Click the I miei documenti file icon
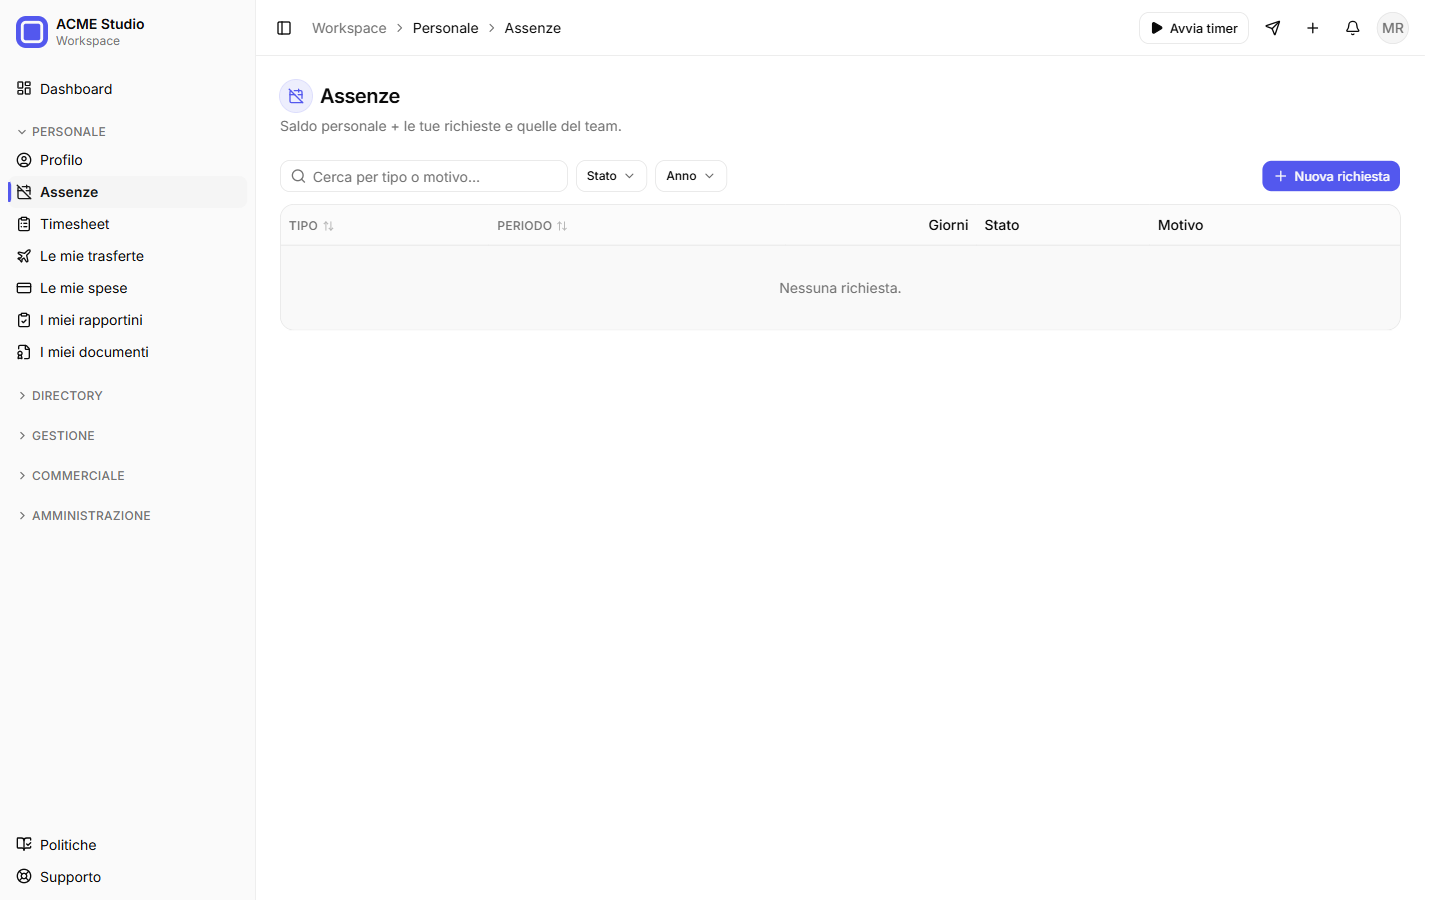The image size is (1440, 900). [x=24, y=352]
